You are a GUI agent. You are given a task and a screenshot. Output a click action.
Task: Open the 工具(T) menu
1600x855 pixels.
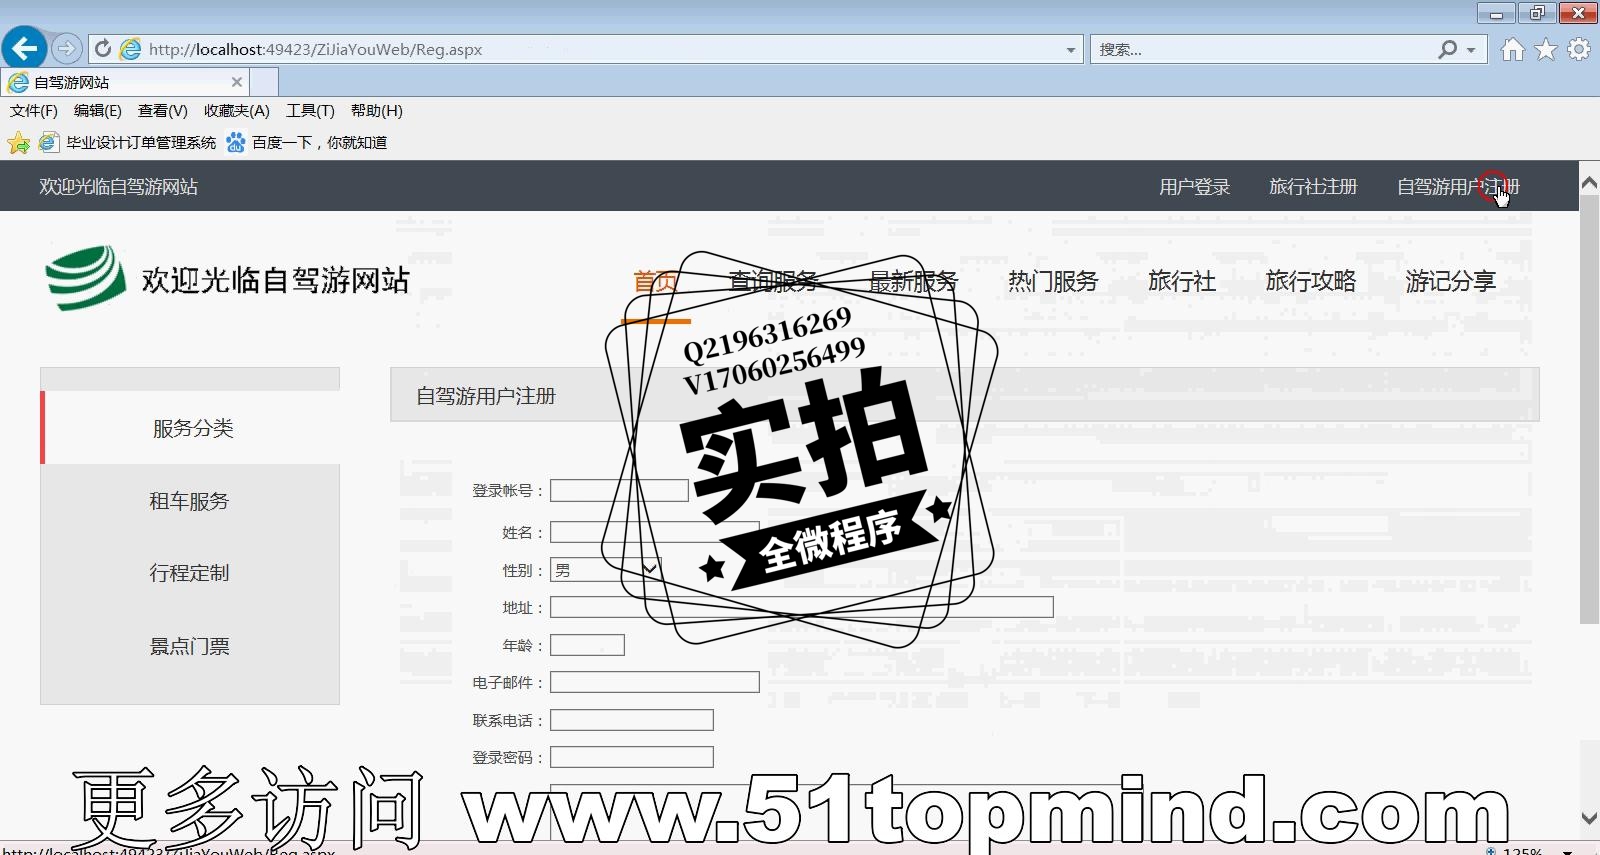(310, 111)
